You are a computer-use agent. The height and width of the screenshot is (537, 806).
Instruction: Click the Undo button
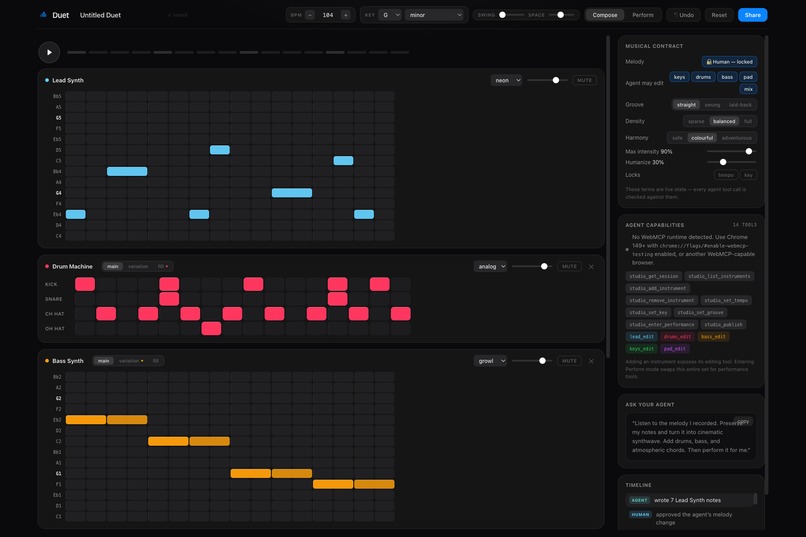pyautogui.click(x=684, y=15)
